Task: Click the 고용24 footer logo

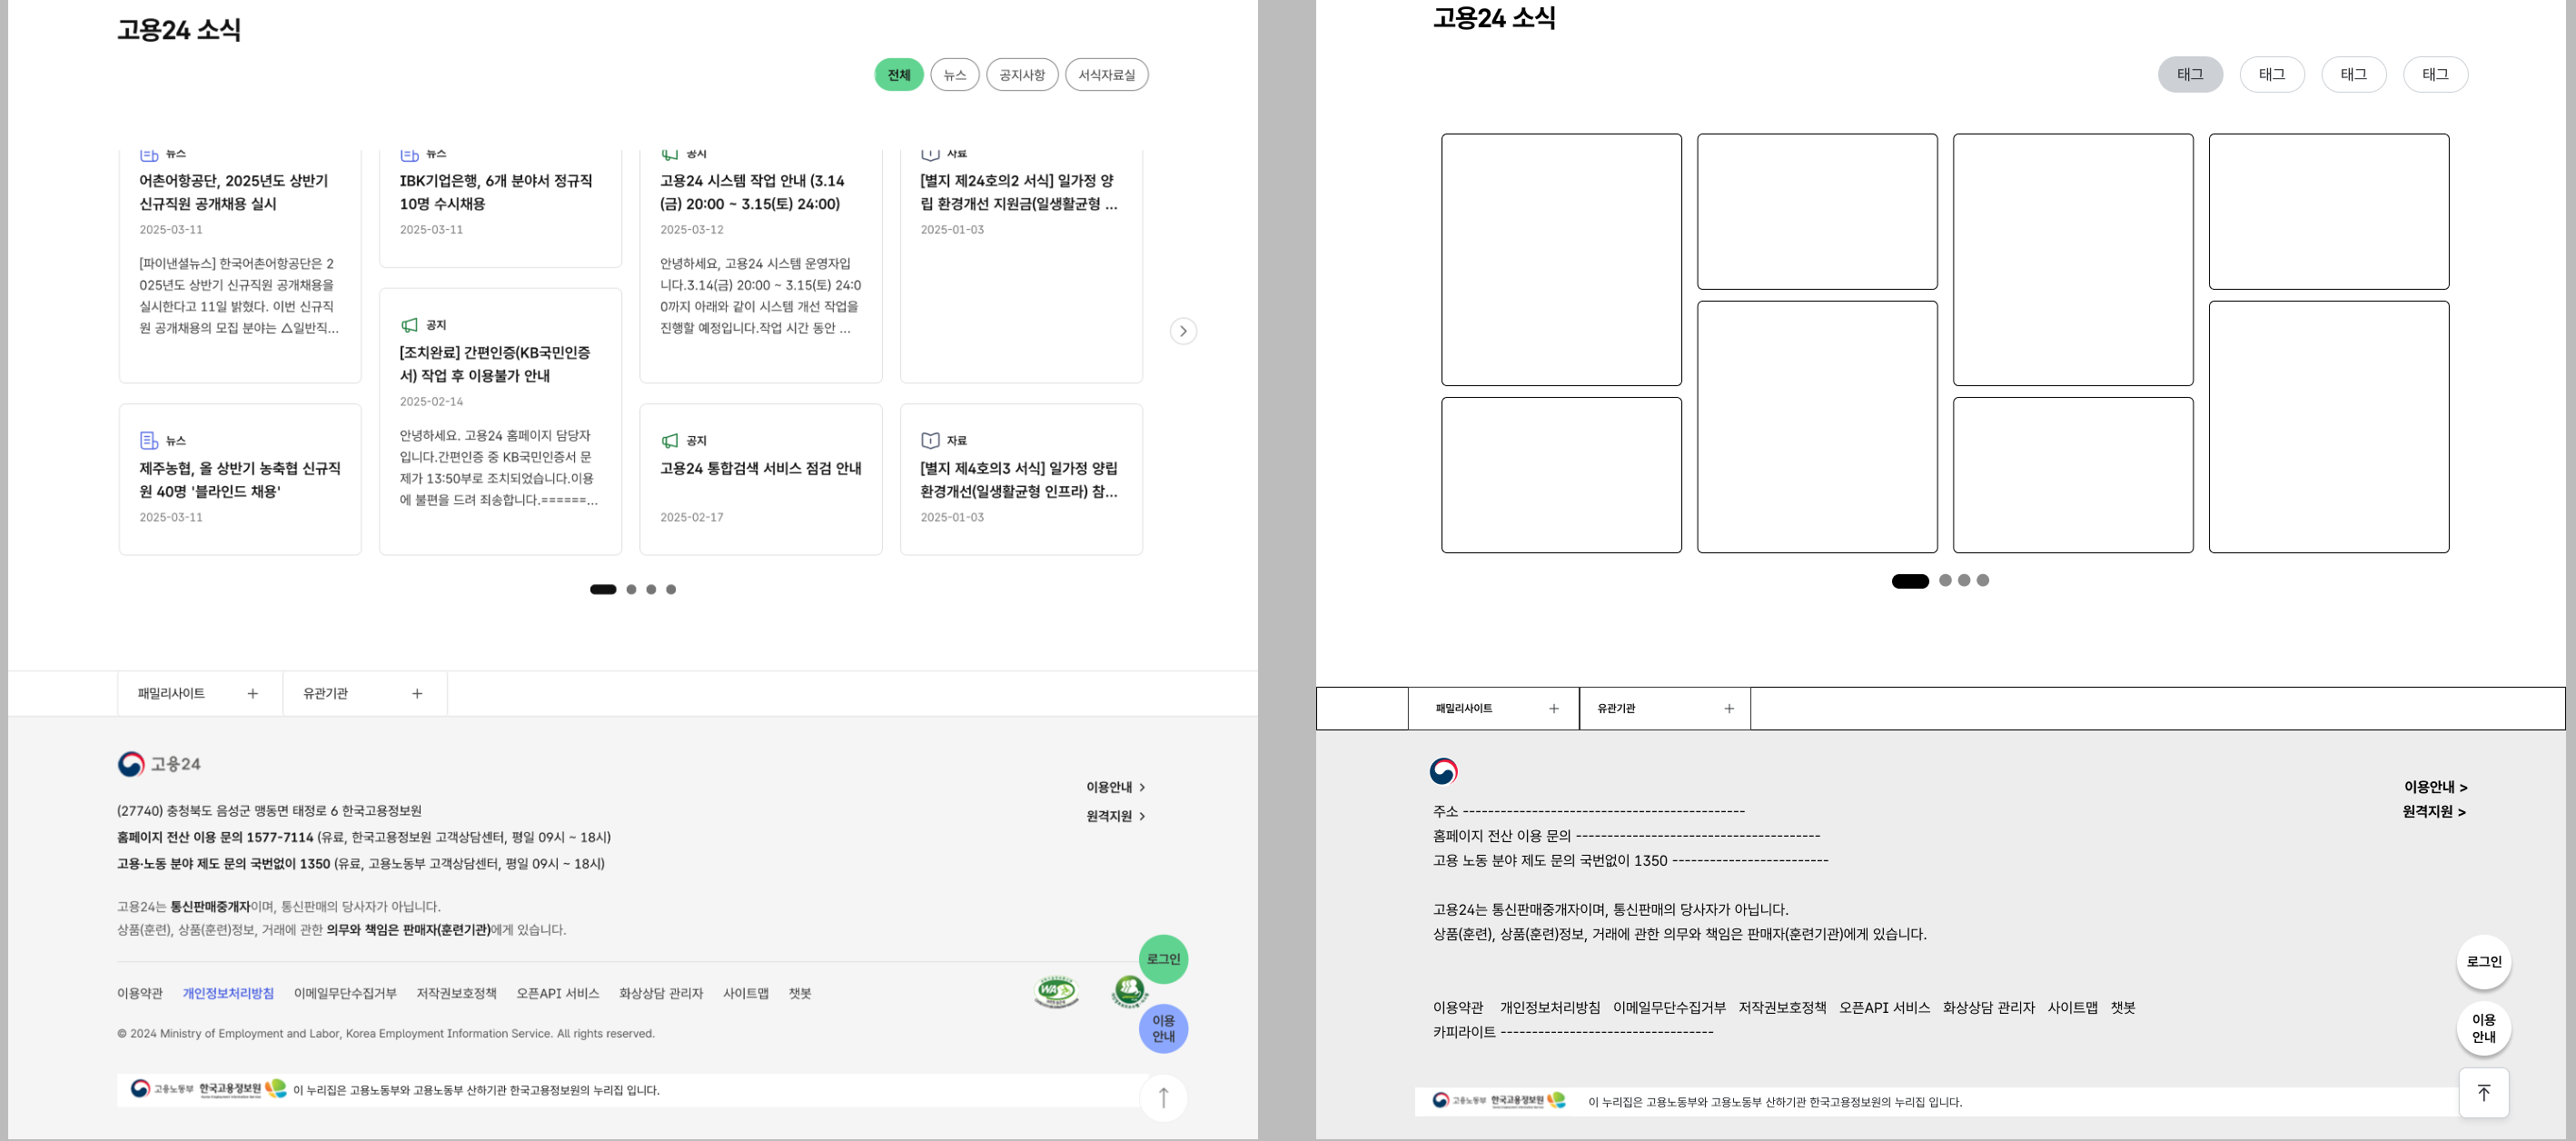Action: tap(159, 764)
